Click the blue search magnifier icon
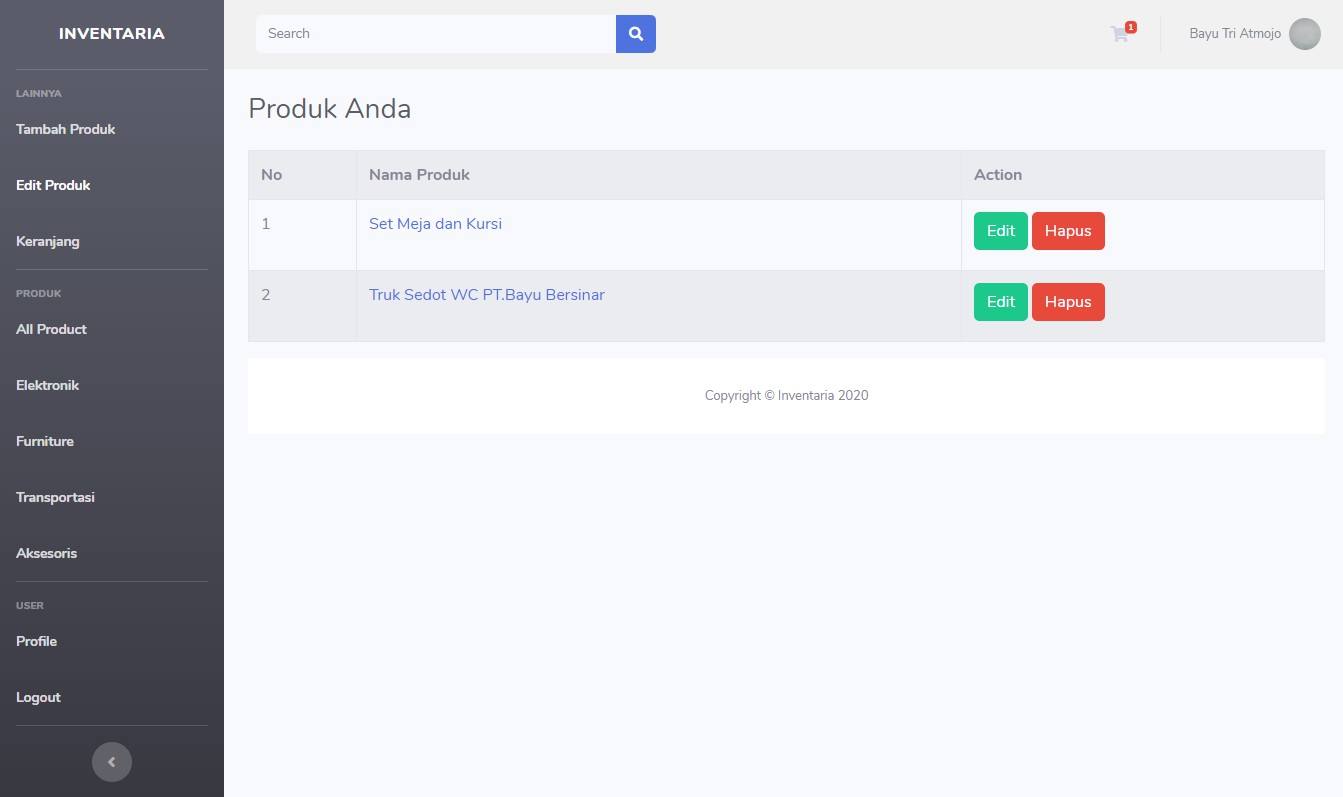Viewport: 1343px width, 797px height. click(636, 33)
